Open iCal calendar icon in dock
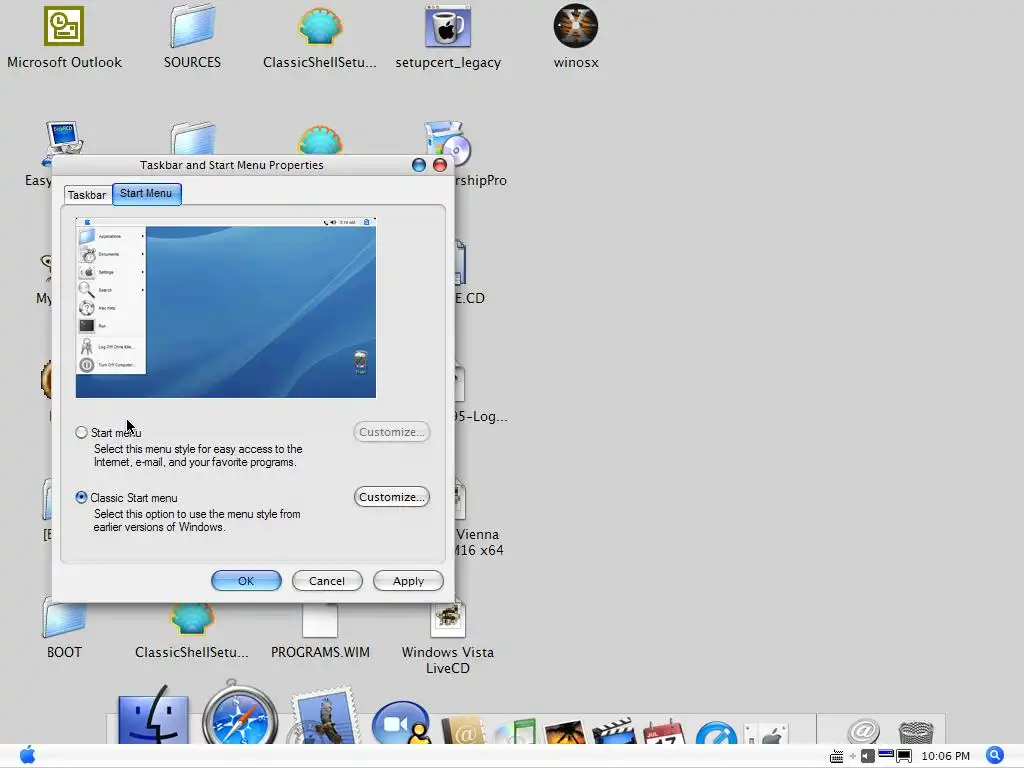 664,731
